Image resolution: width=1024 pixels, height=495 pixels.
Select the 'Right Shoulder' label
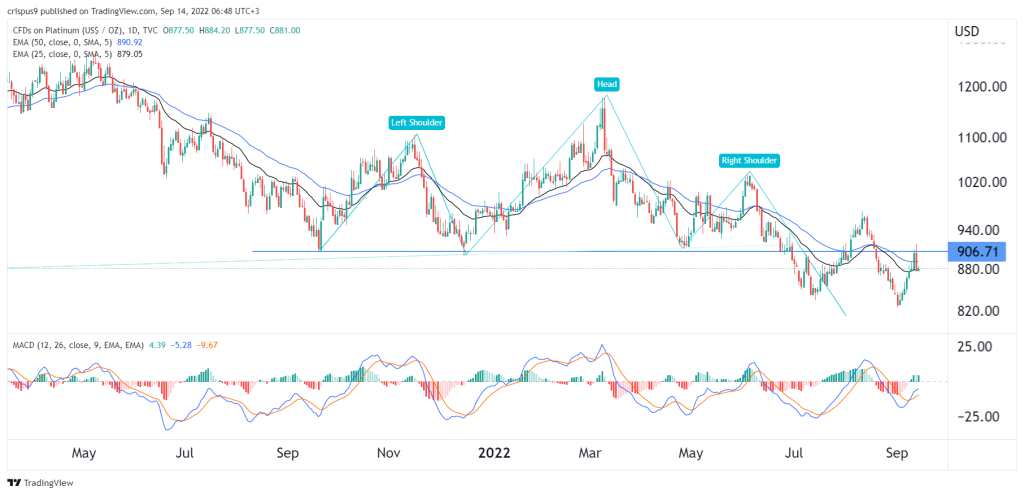point(750,160)
